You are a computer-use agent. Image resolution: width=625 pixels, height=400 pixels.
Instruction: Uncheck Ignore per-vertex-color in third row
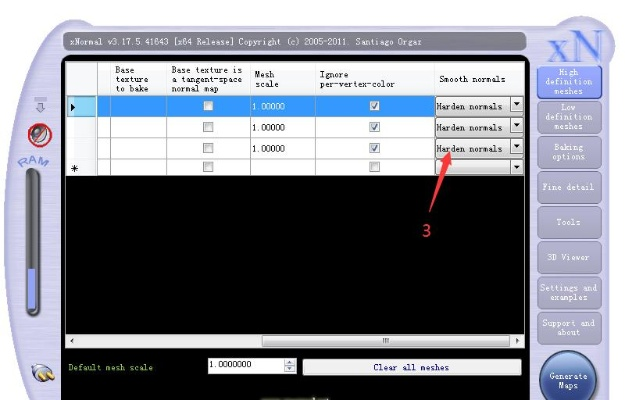point(374,148)
